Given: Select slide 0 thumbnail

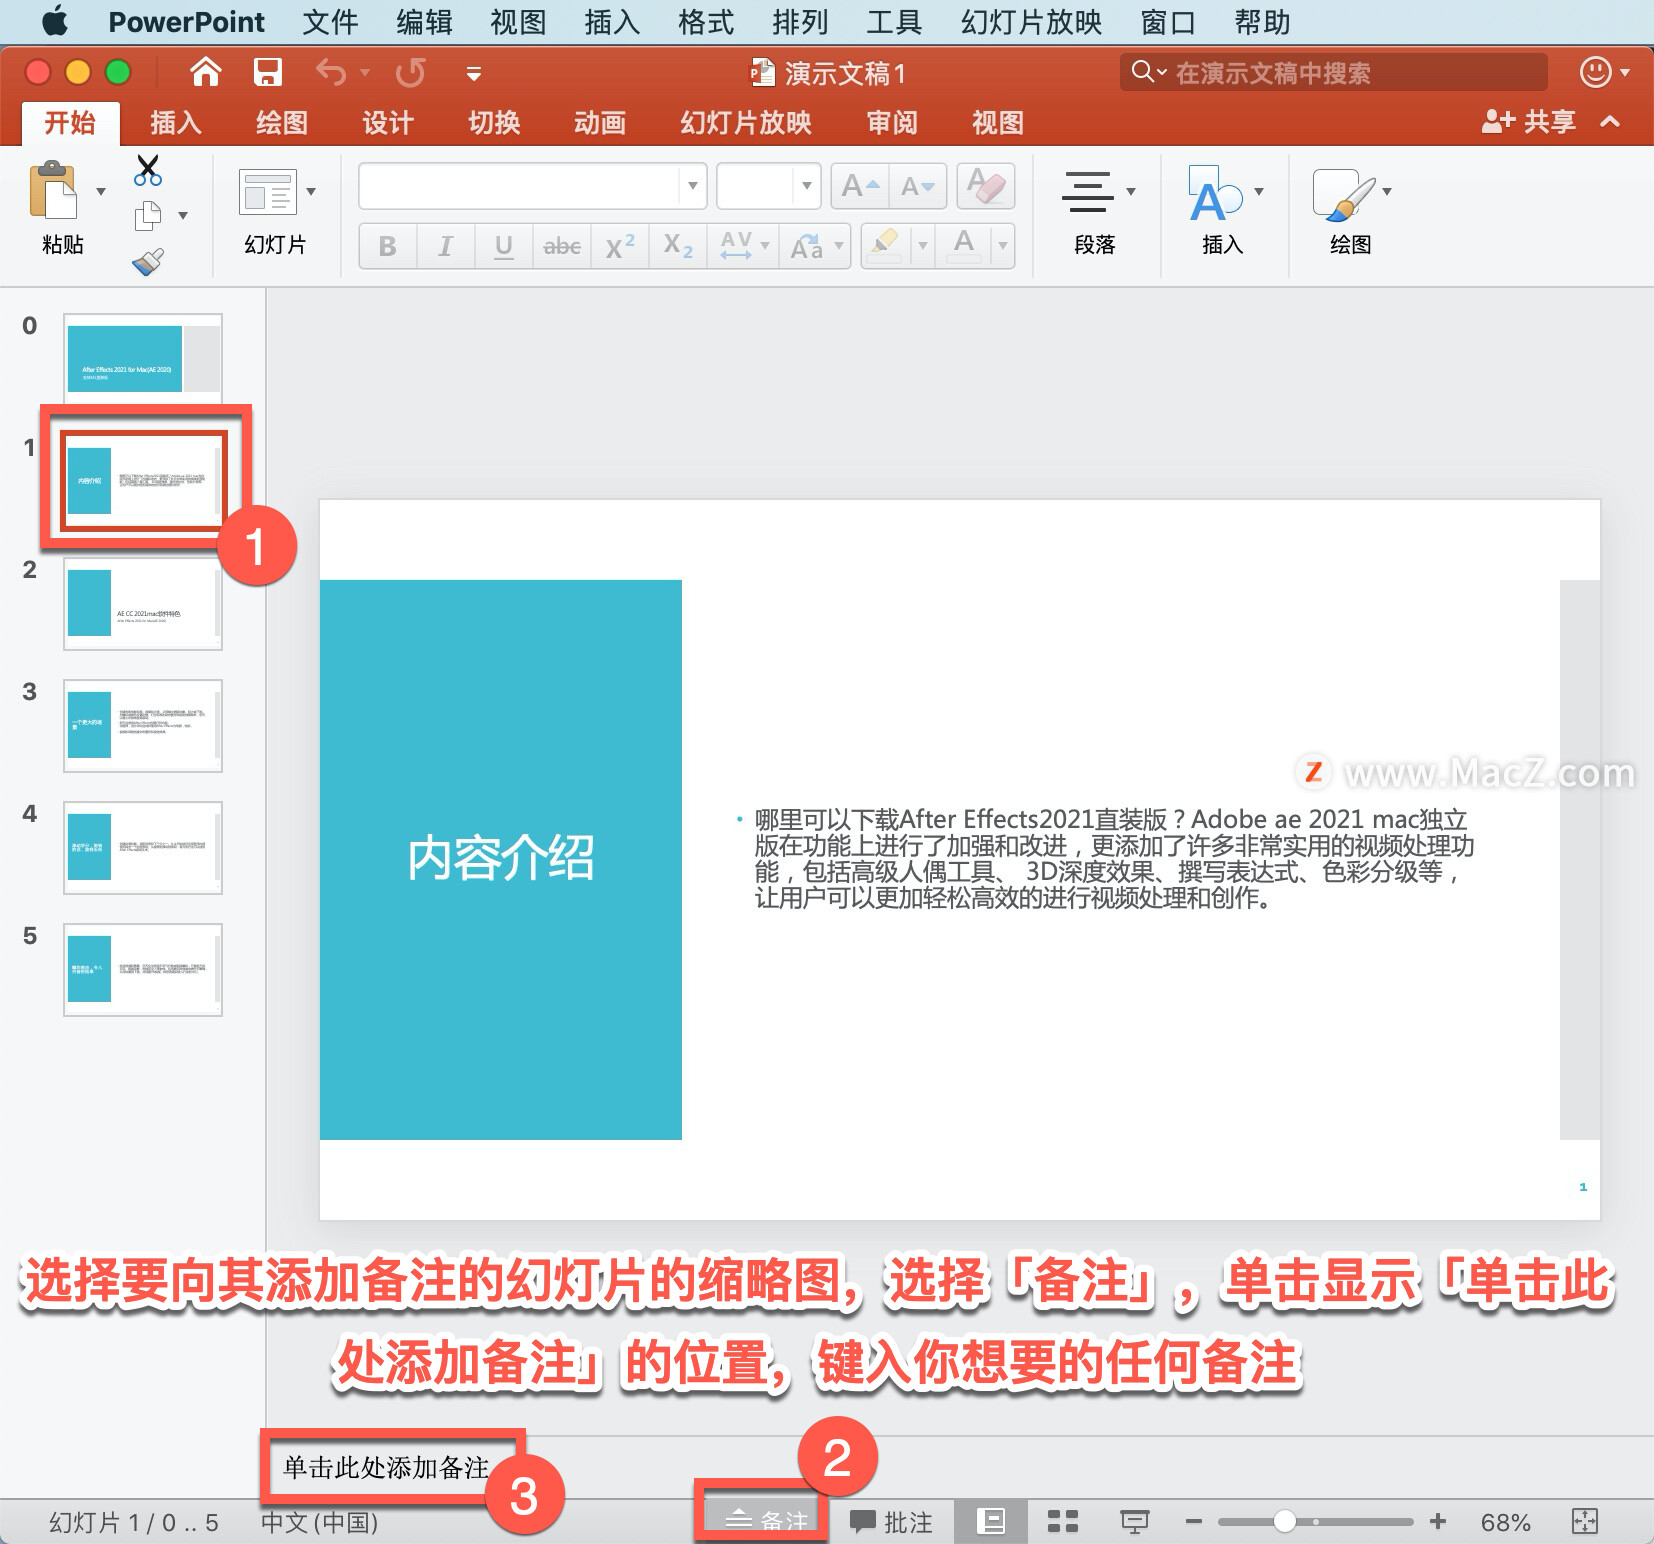Looking at the screenshot, I should point(143,358).
